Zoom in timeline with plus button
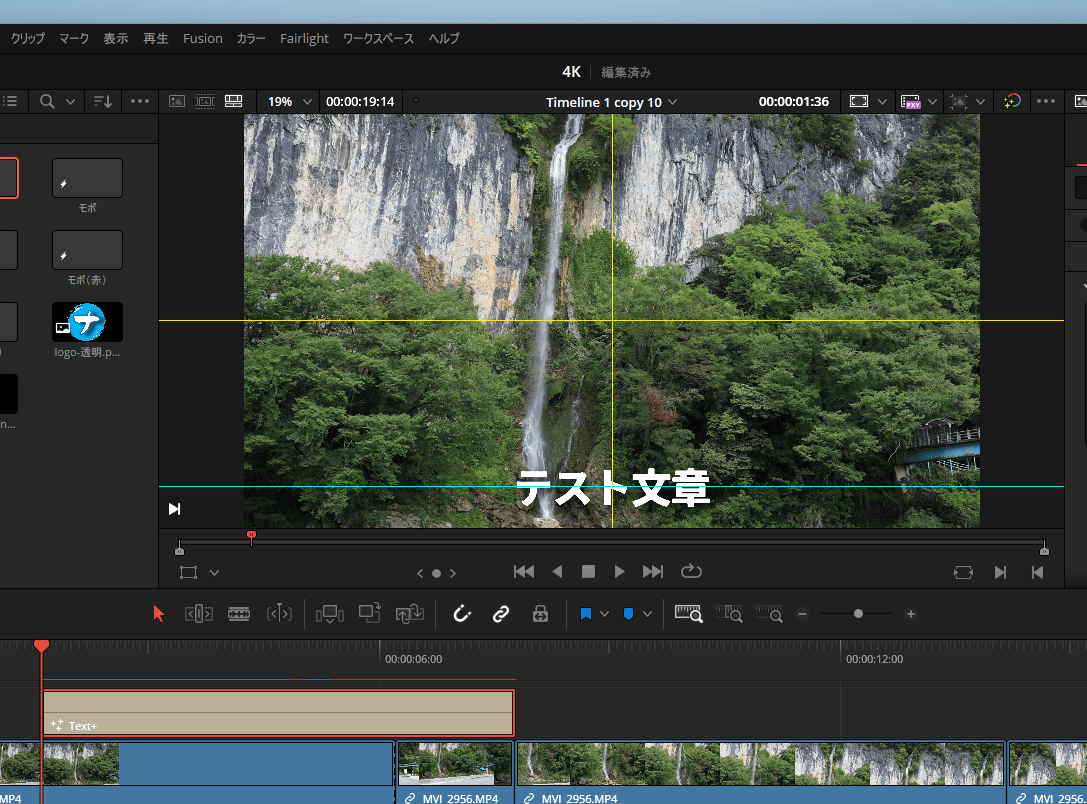The height and width of the screenshot is (804, 1087). 911,613
